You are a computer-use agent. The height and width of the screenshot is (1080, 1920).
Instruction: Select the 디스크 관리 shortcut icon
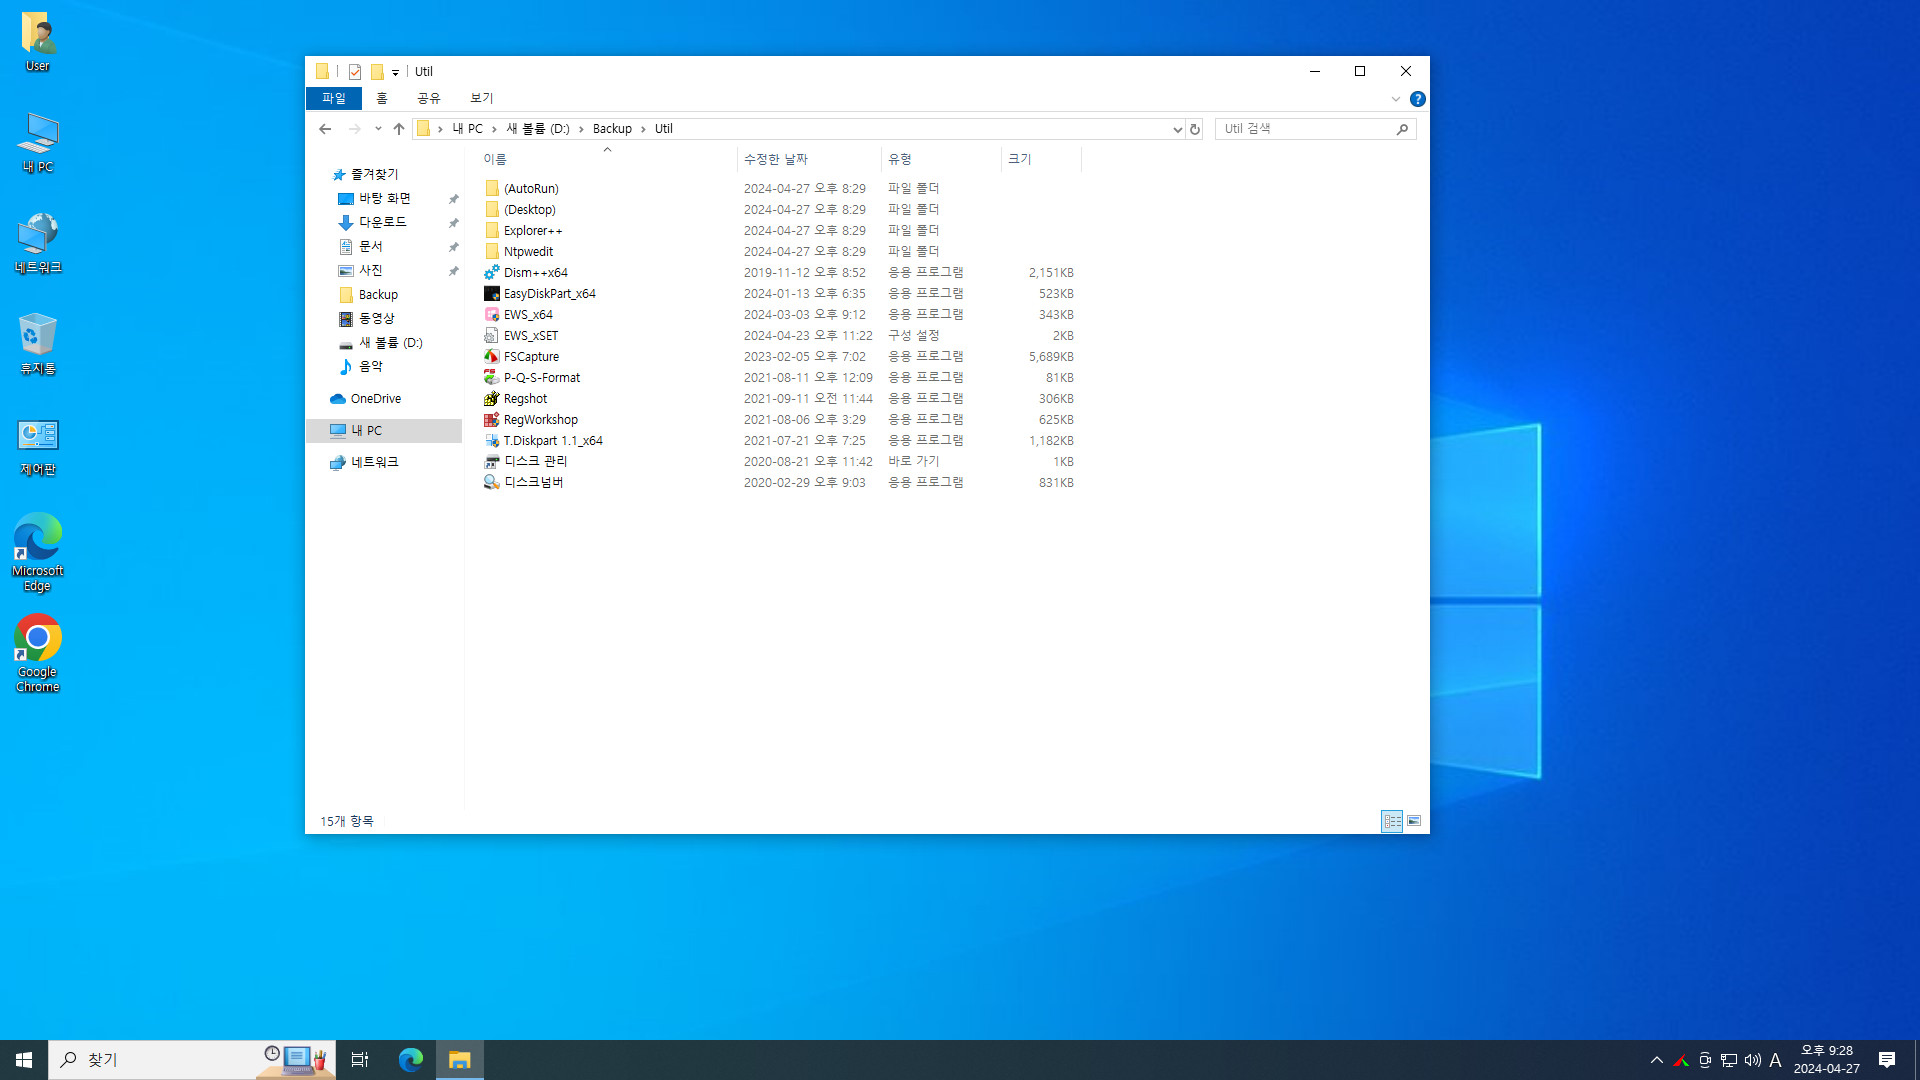point(491,461)
